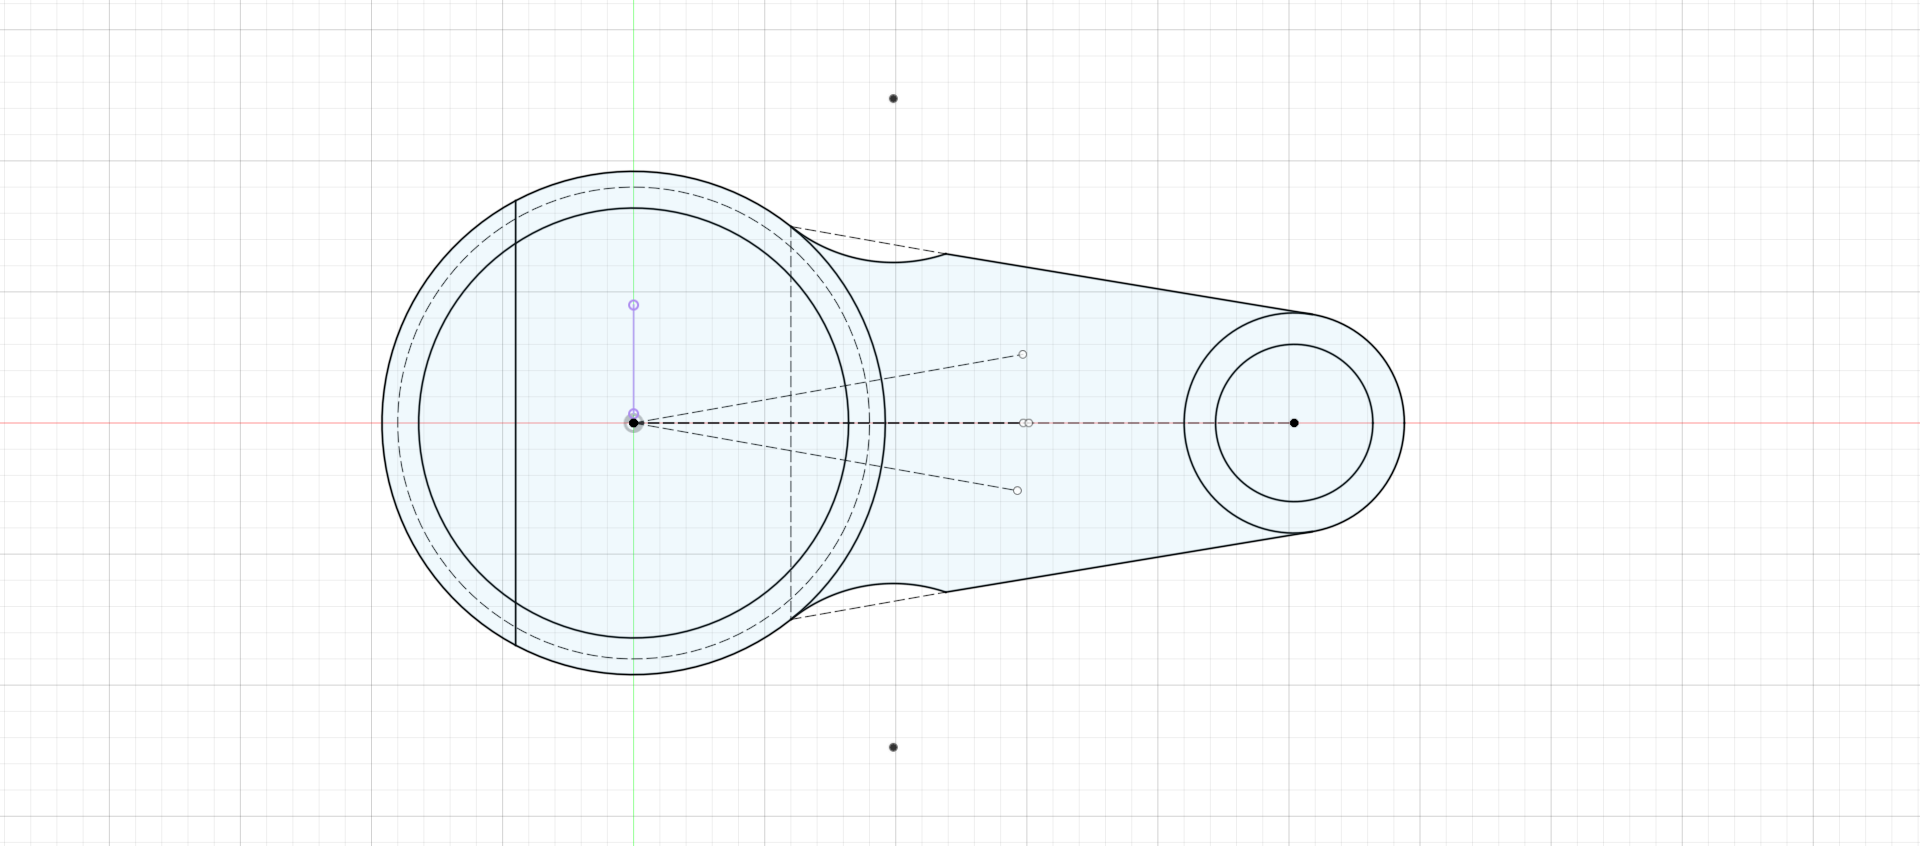Select the purple vertical line segment
Image resolution: width=1920 pixels, height=846 pixels.
633,358
